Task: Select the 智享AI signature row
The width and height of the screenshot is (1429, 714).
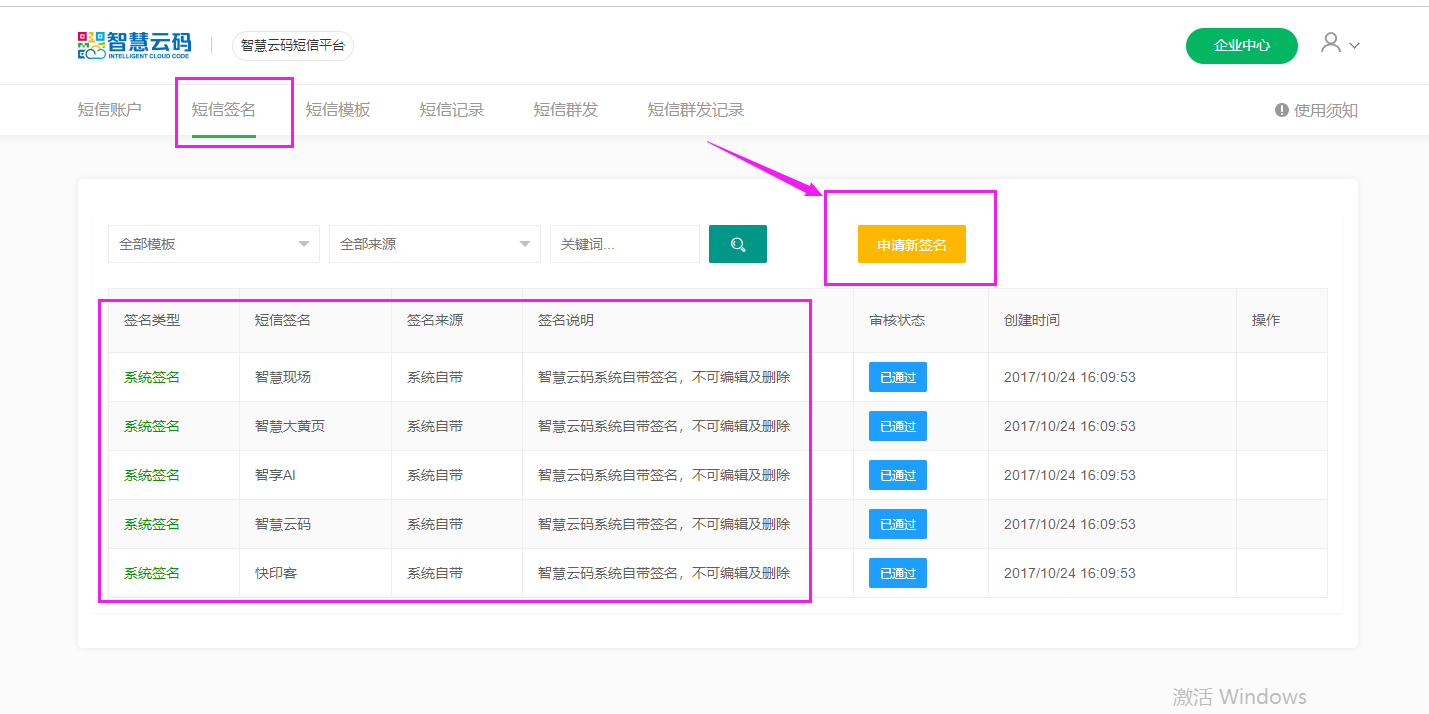Action: (275, 475)
